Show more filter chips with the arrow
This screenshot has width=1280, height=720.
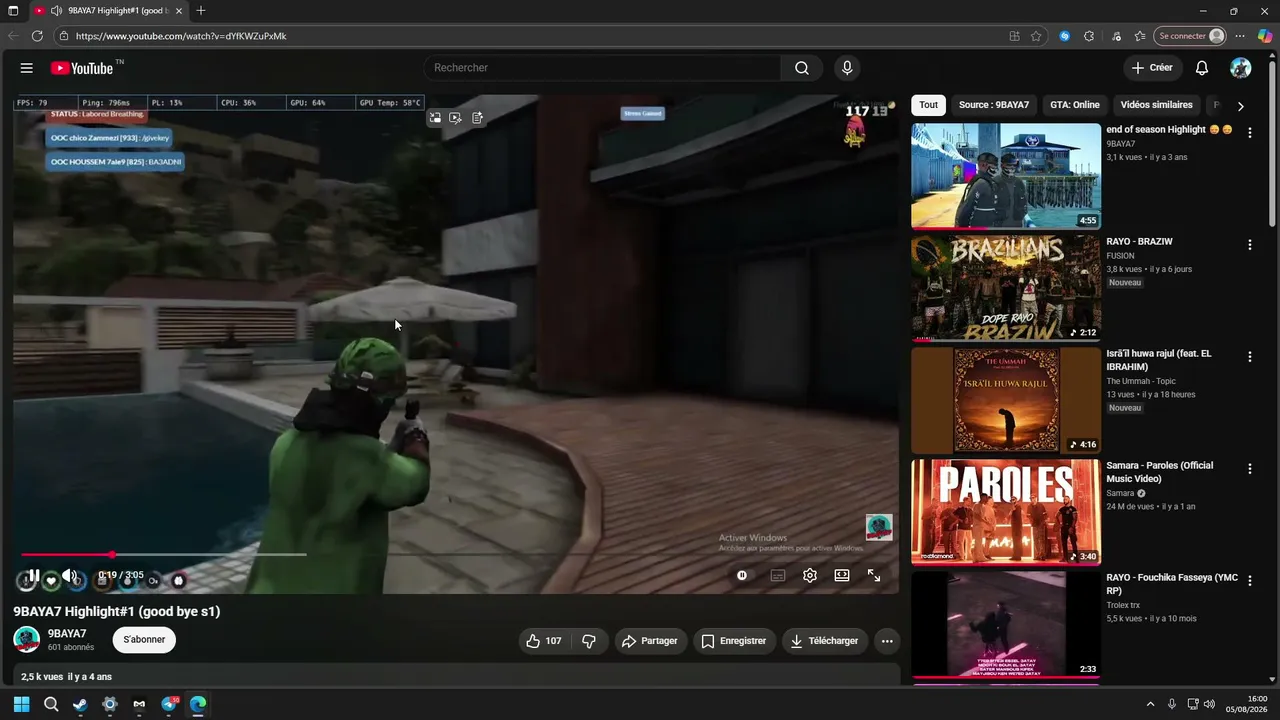[x=1240, y=106]
